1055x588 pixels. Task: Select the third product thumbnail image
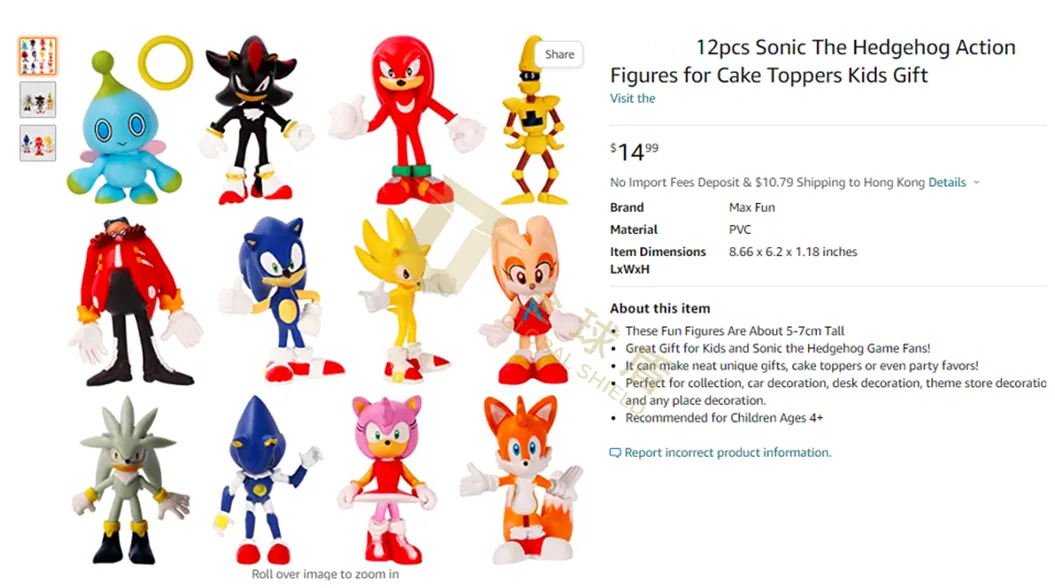pyautogui.click(x=38, y=143)
